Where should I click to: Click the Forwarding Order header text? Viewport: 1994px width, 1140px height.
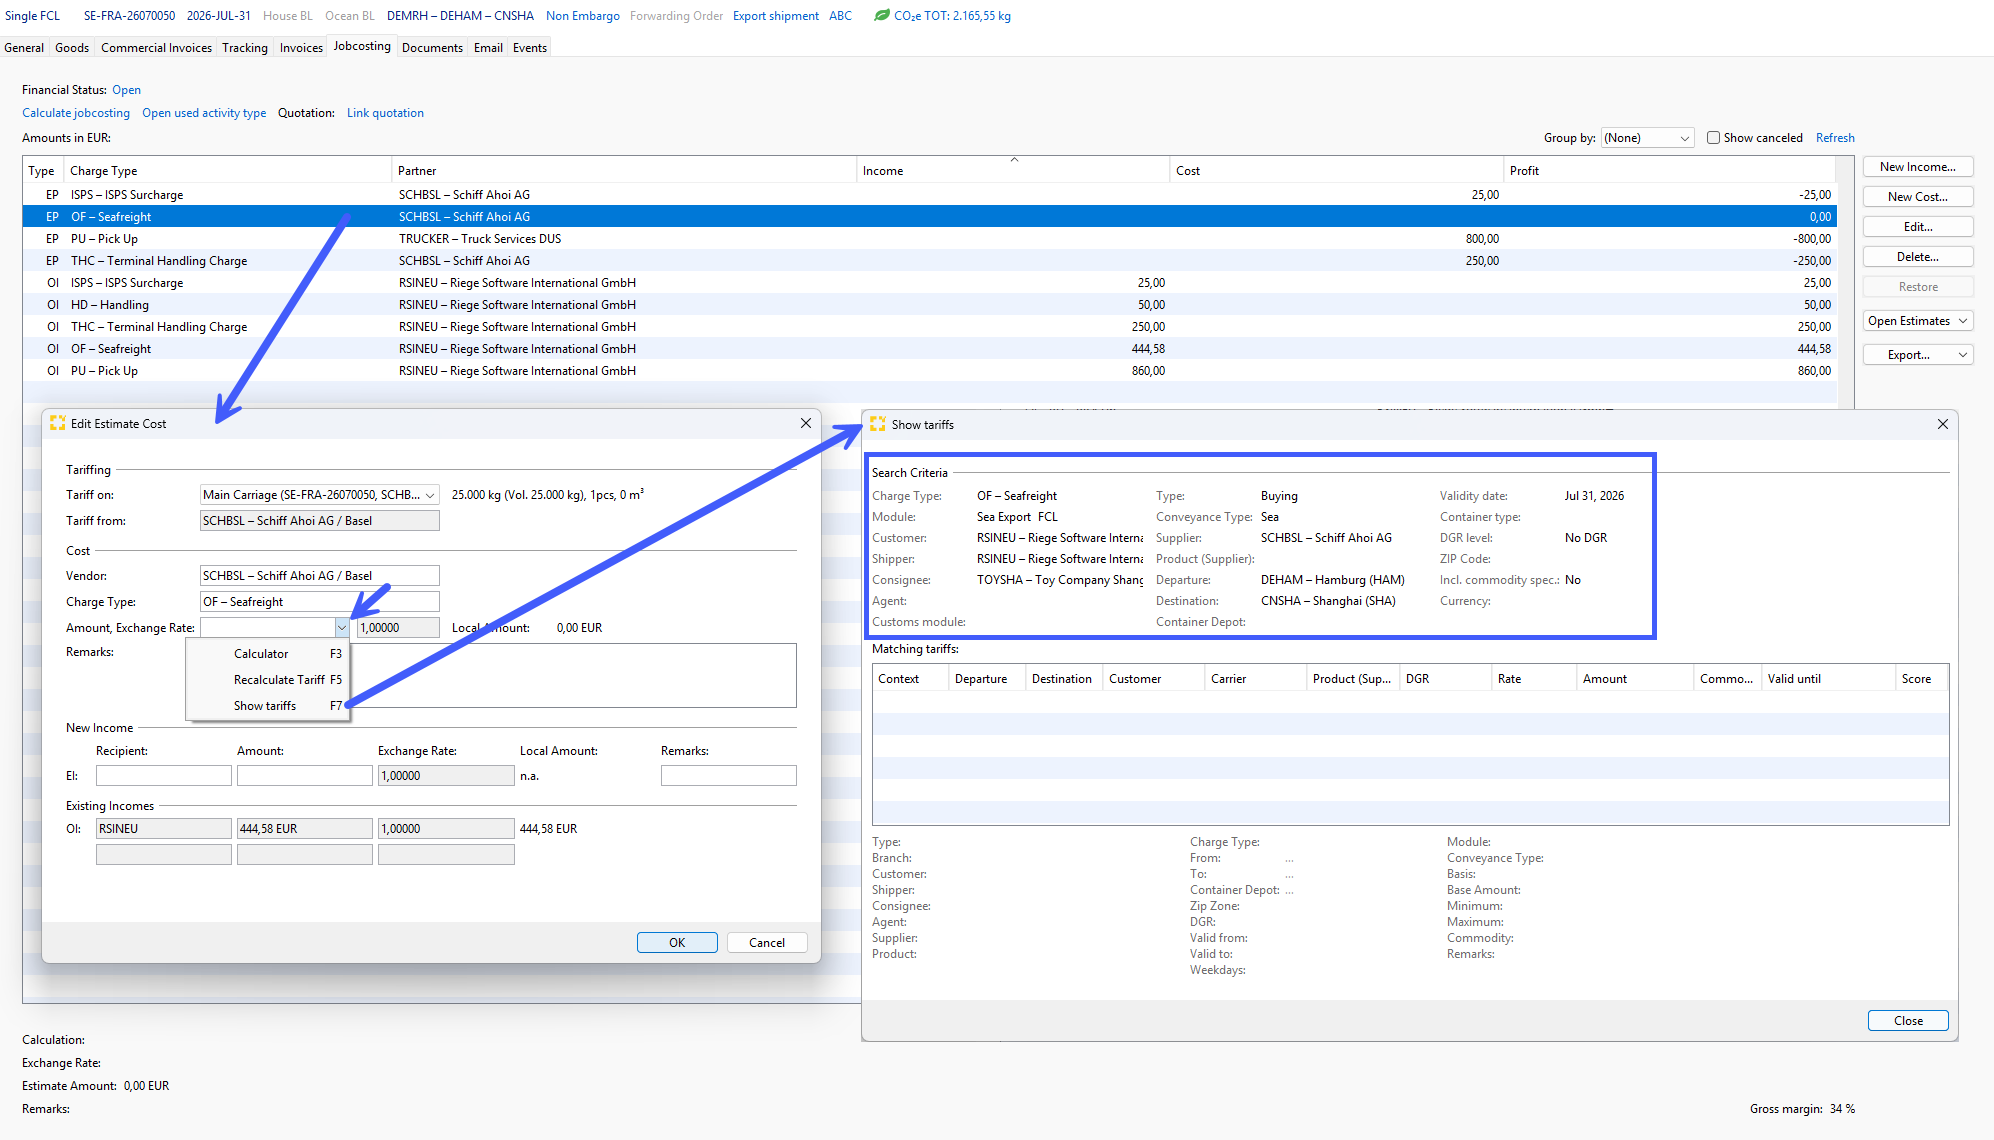point(676,16)
